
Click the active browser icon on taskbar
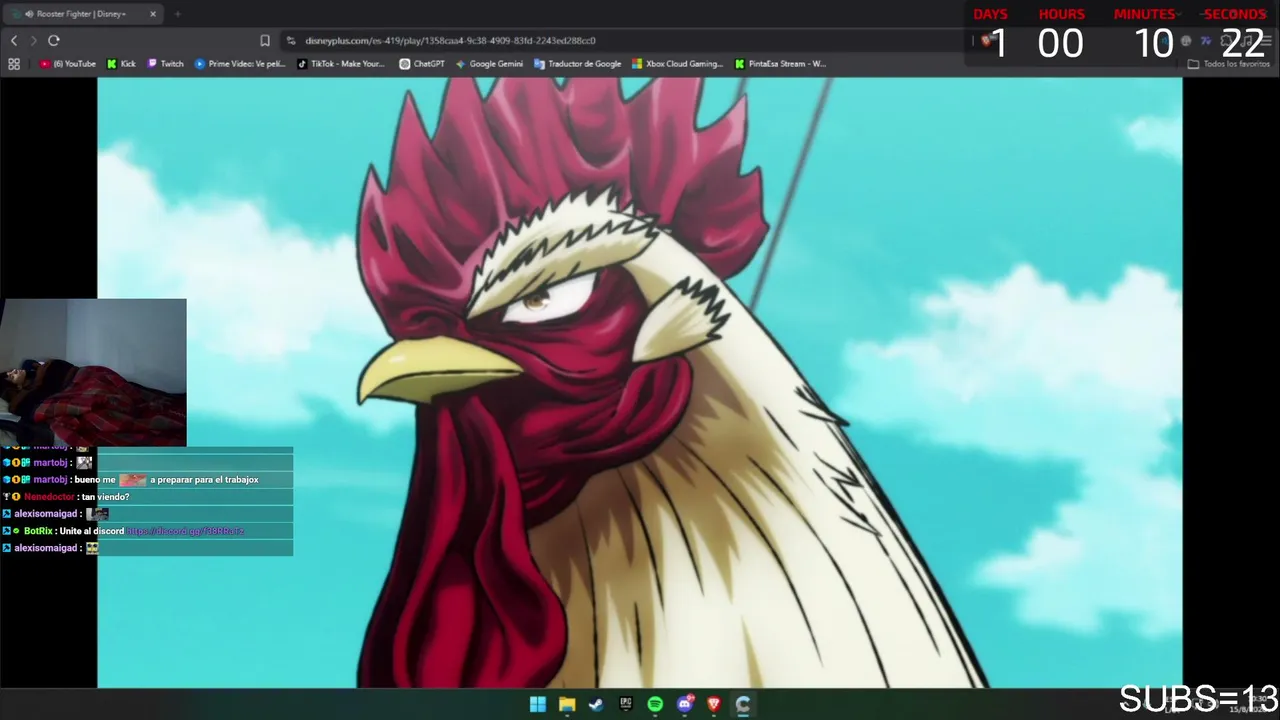pos(743,704)
